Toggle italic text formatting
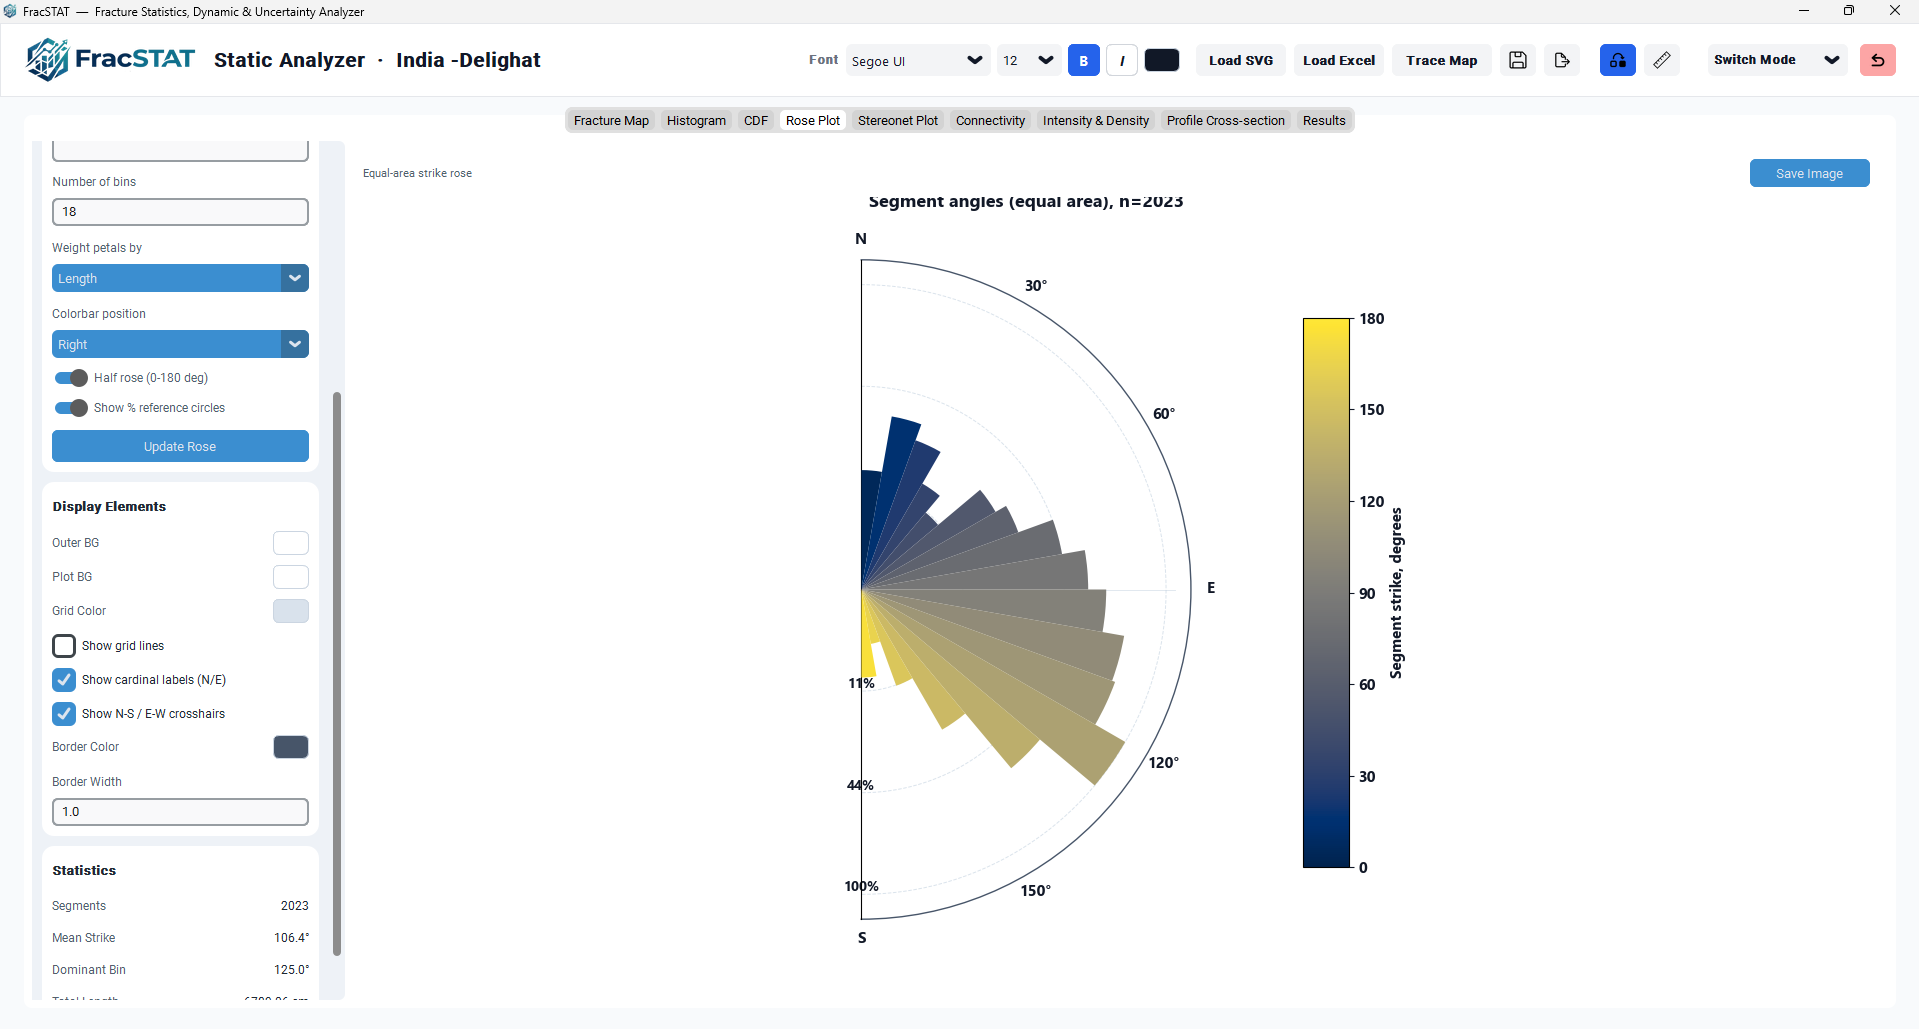The height and width of the screenshot is (1029, 1919). 1122,60
